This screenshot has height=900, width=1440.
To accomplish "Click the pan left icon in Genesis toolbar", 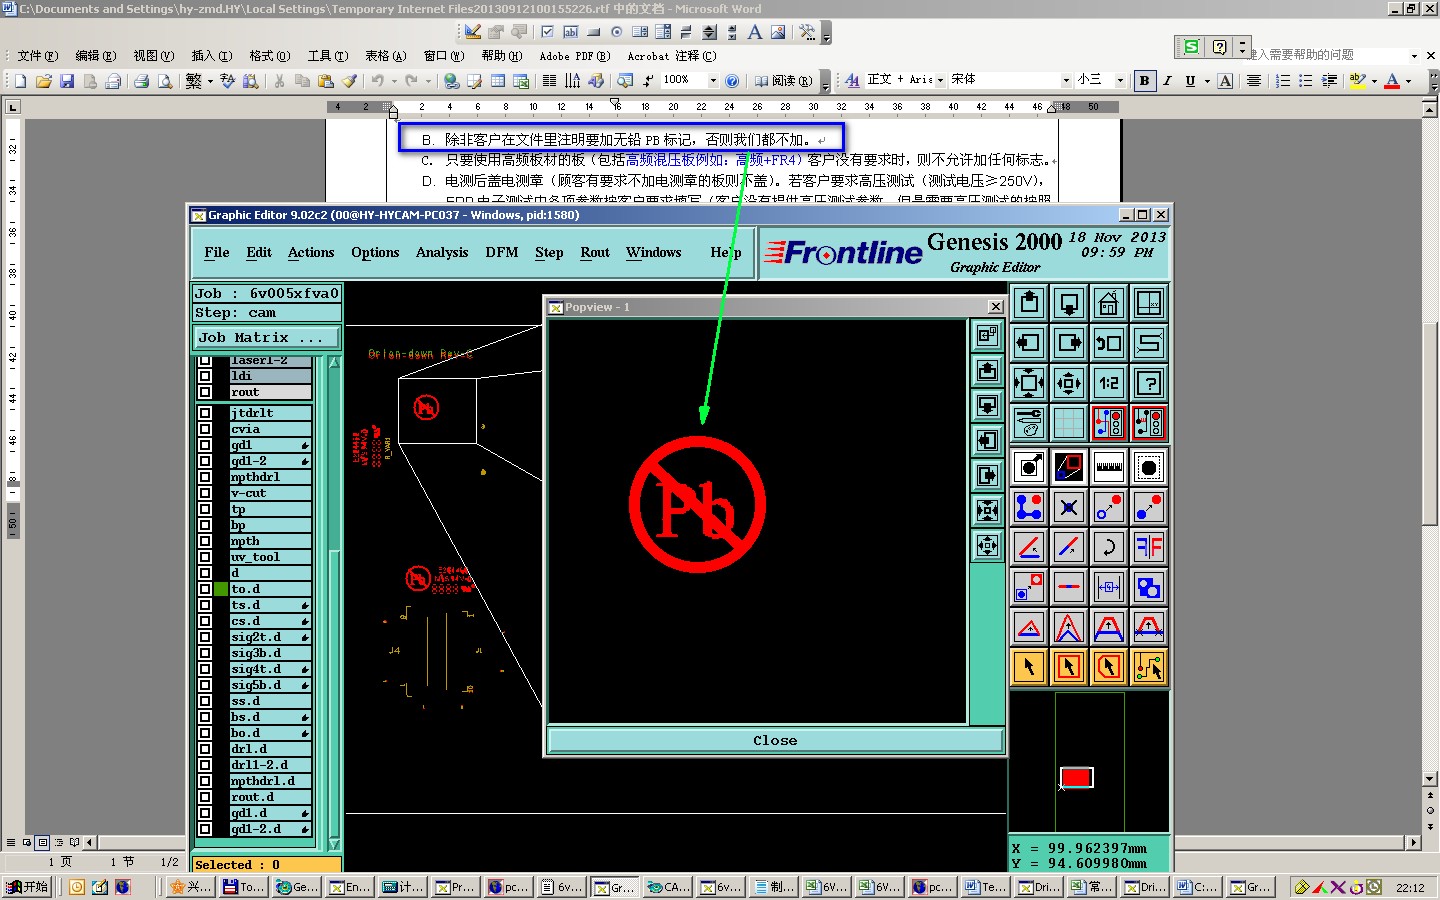I will (x=1029, y=343).
